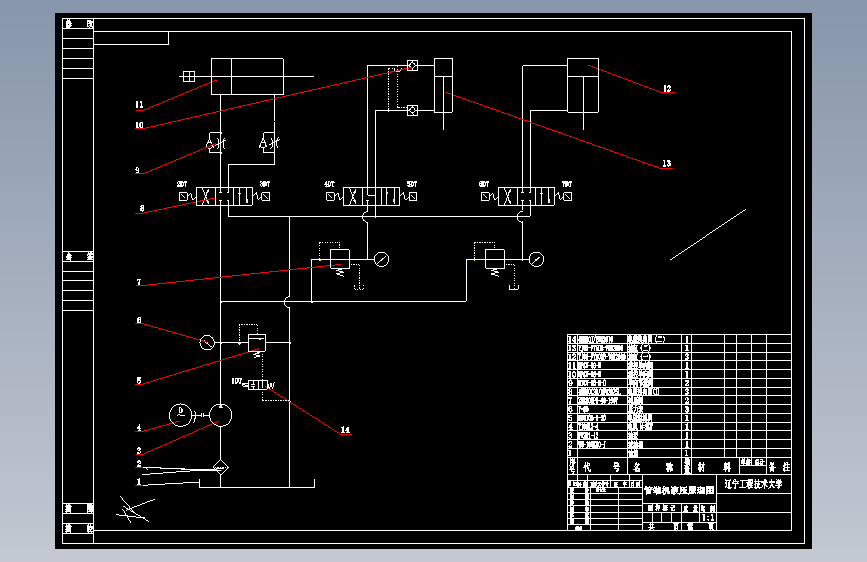
Task: Select the 1DT two-position solenoid valve
Action: [x=257, y=384]
